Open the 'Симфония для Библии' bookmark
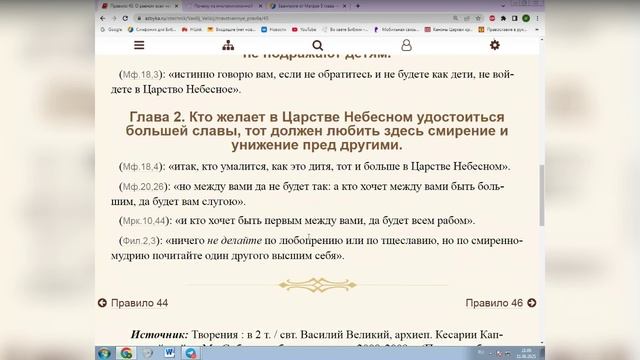 click(151, 29)
